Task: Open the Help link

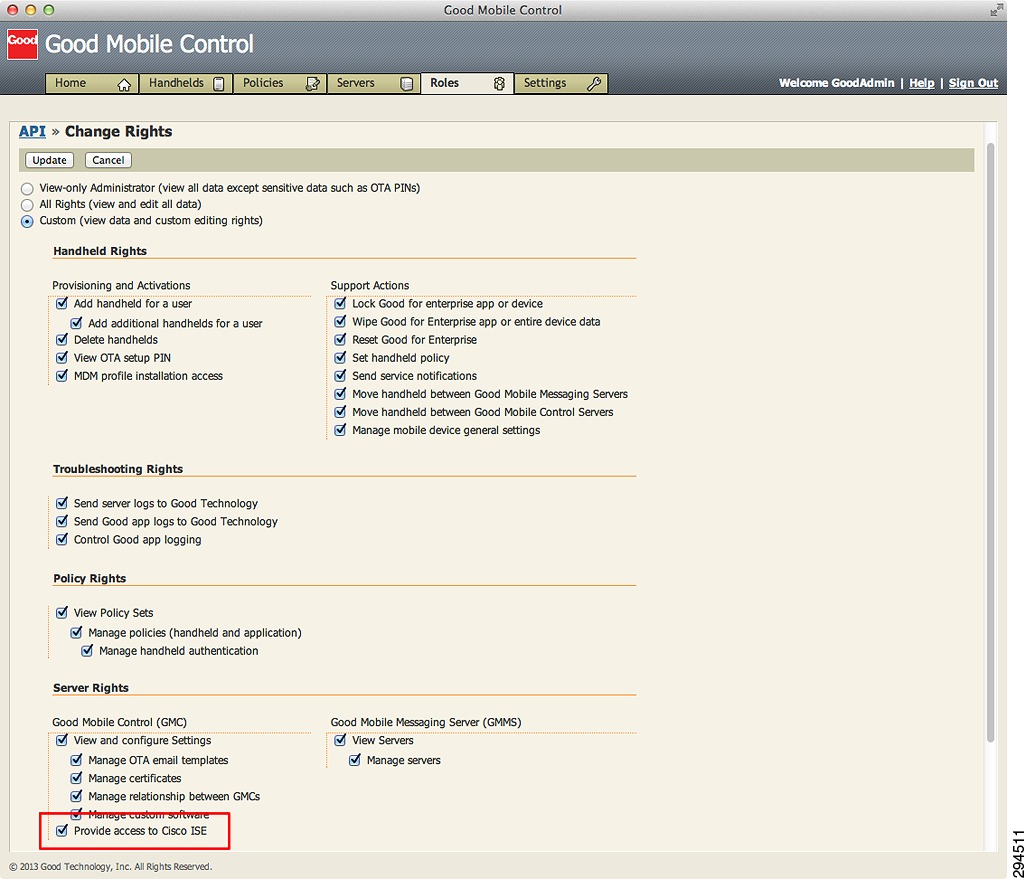Action: coord(922,83)
